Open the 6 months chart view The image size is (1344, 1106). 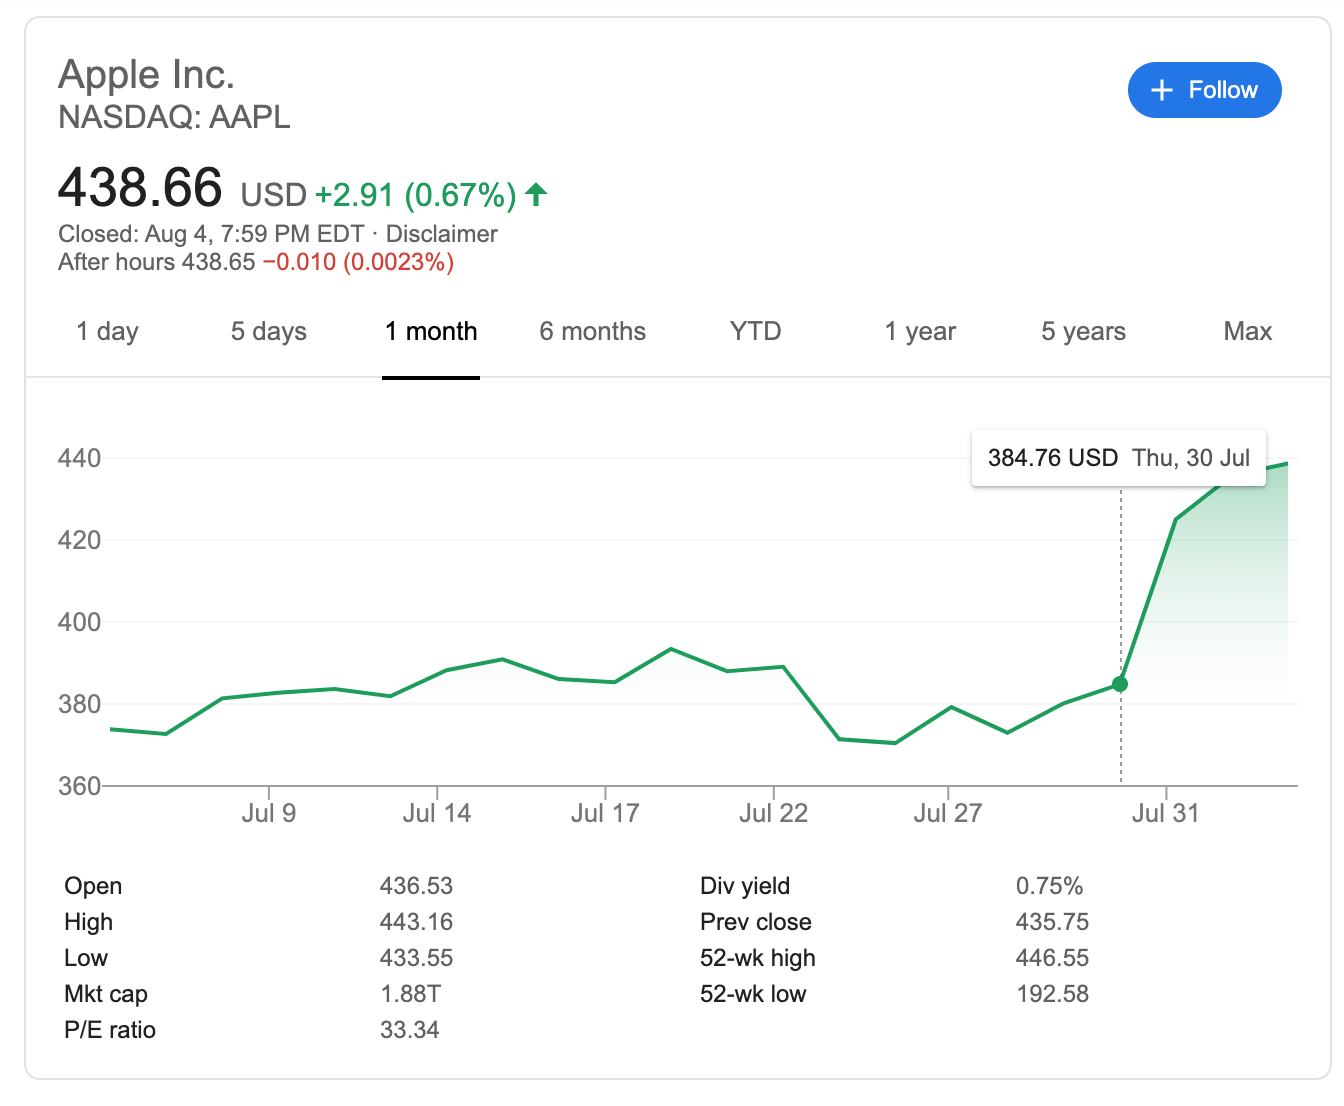pos(592,332)
